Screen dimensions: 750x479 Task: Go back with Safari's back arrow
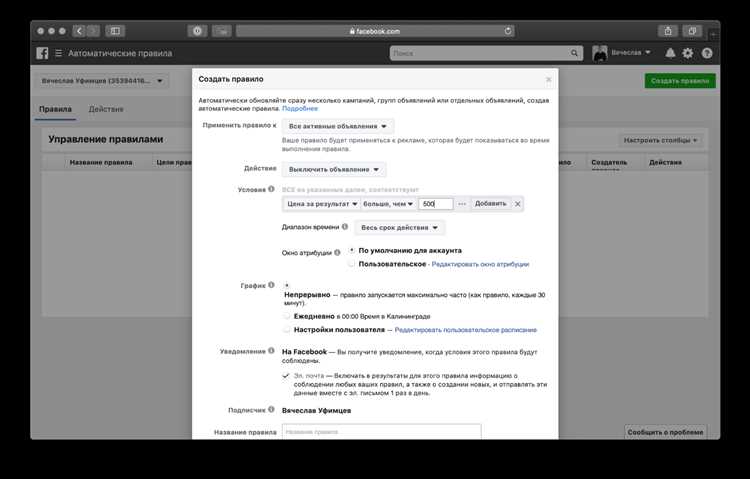click(x=79, y=31)
